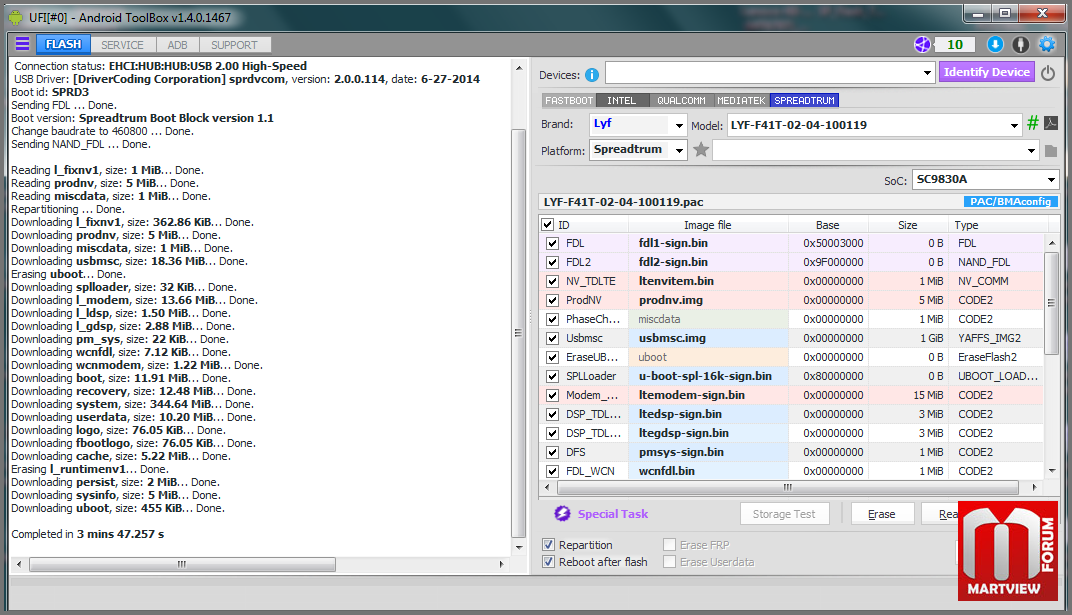The height and width of the screenshot is (615, 1072).
Task: Disable the Repartition checkbox
Action: coord(548,545)
